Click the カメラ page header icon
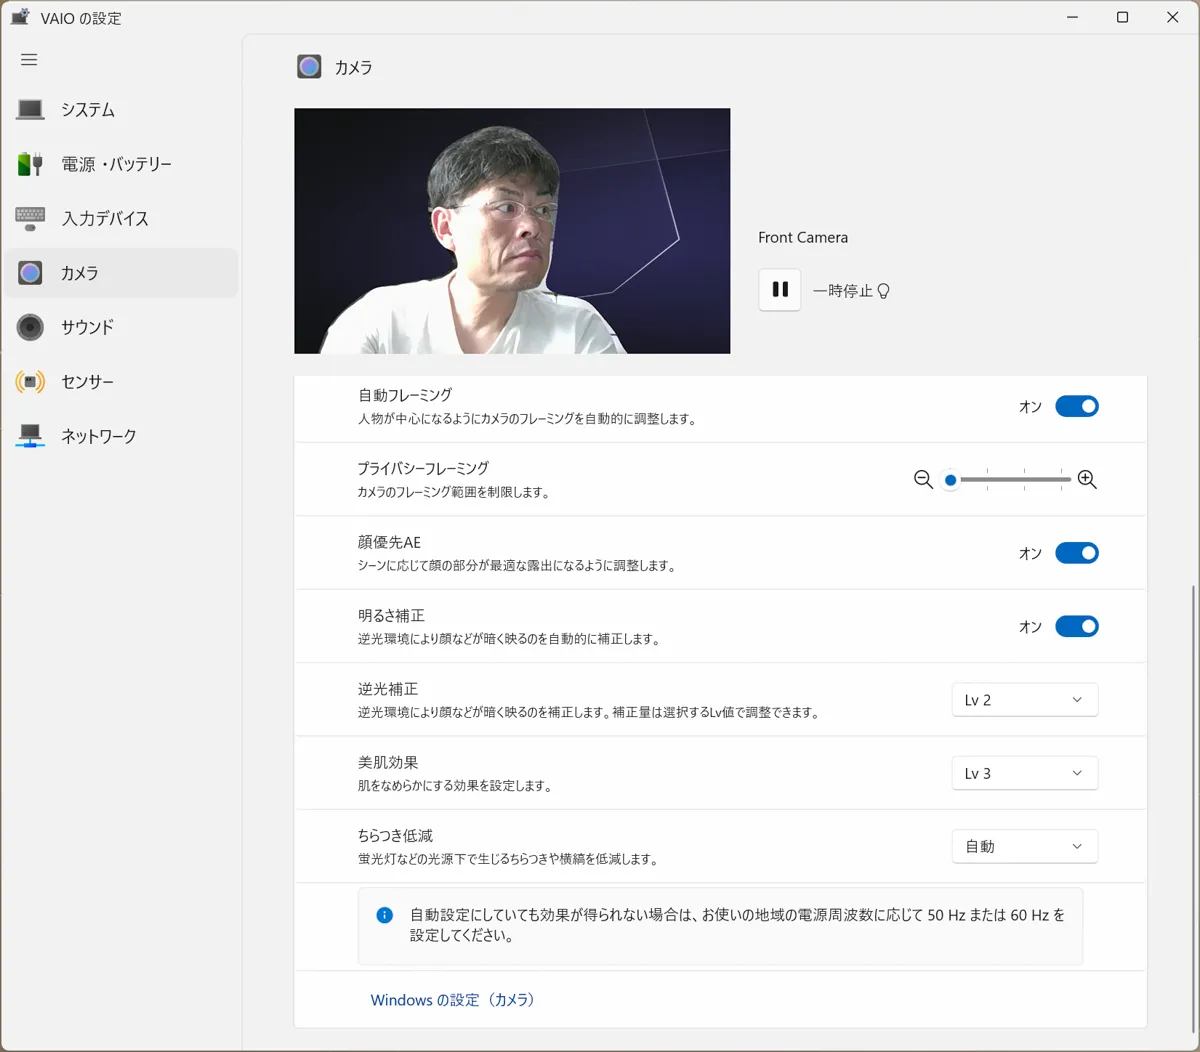1200x1052 pixels. (x=309, y=67)
